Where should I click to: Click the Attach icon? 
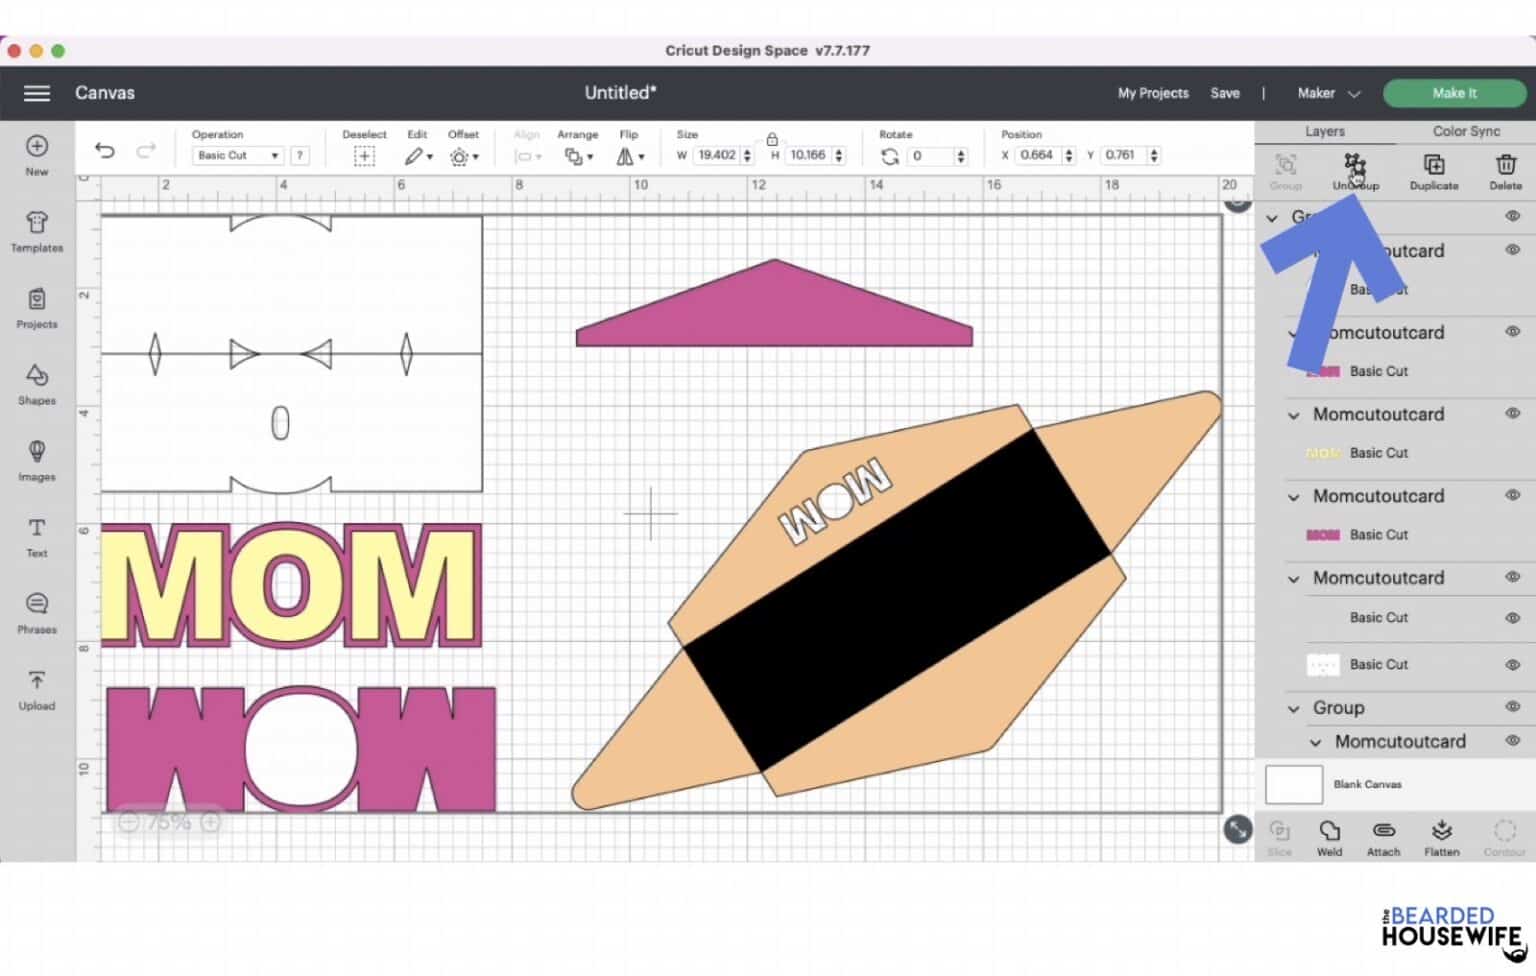click(1384, 836)
